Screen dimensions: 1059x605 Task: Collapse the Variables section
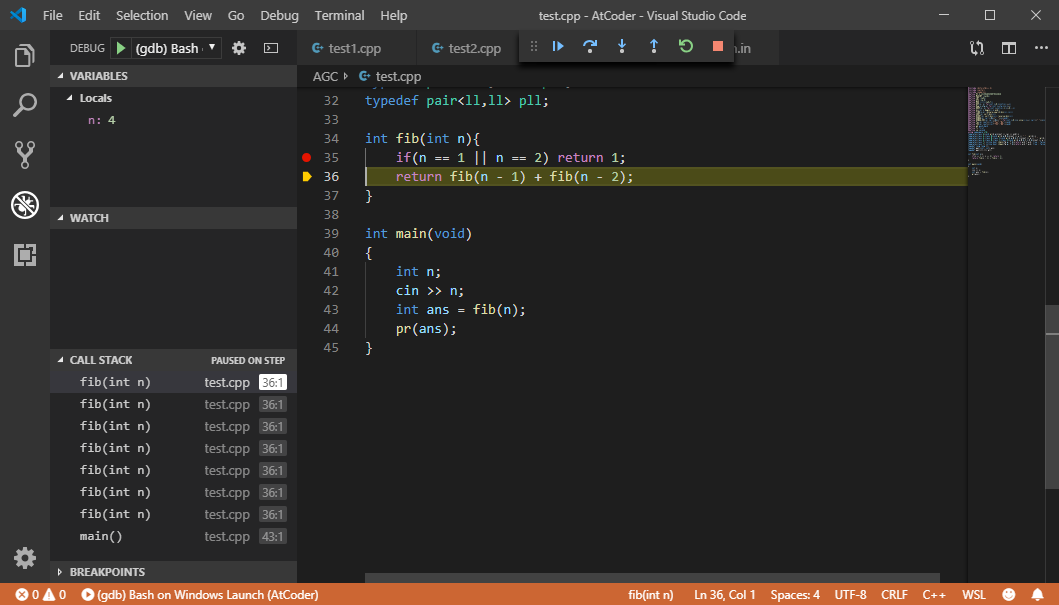[98, 76]
